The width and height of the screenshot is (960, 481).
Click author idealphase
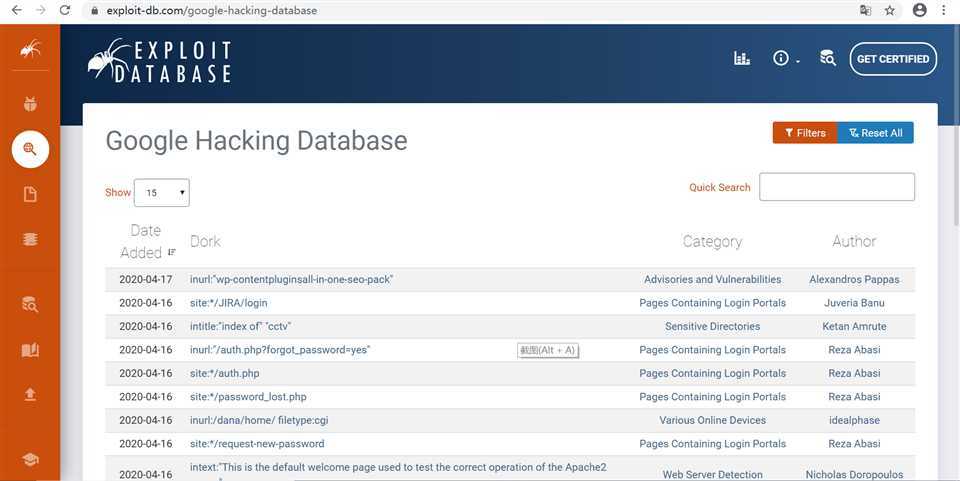pos(854,420)
